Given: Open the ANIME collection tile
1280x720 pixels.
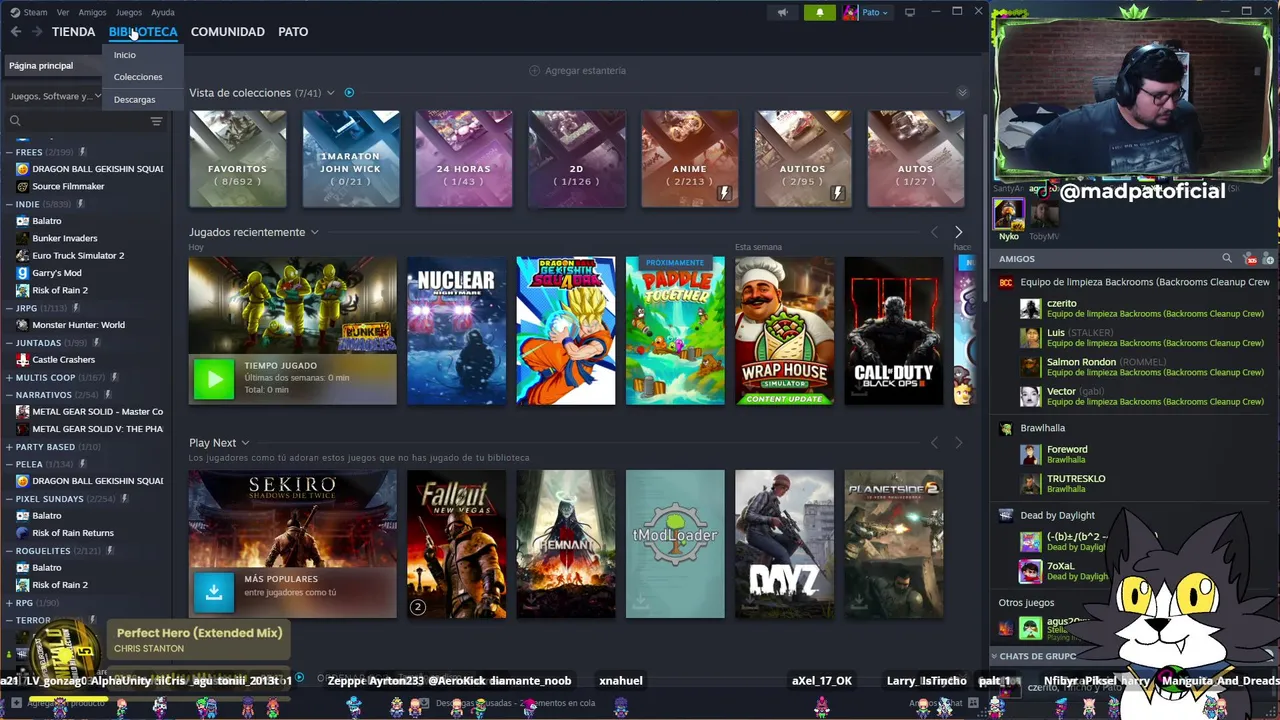Looking at the screenshot, I should (689, 159).
